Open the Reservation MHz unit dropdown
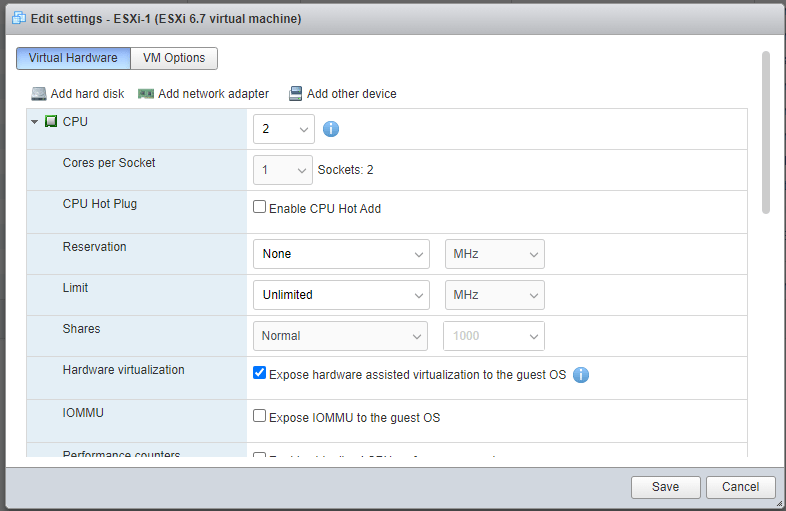 pyautogui.click(x=495, y=254)
